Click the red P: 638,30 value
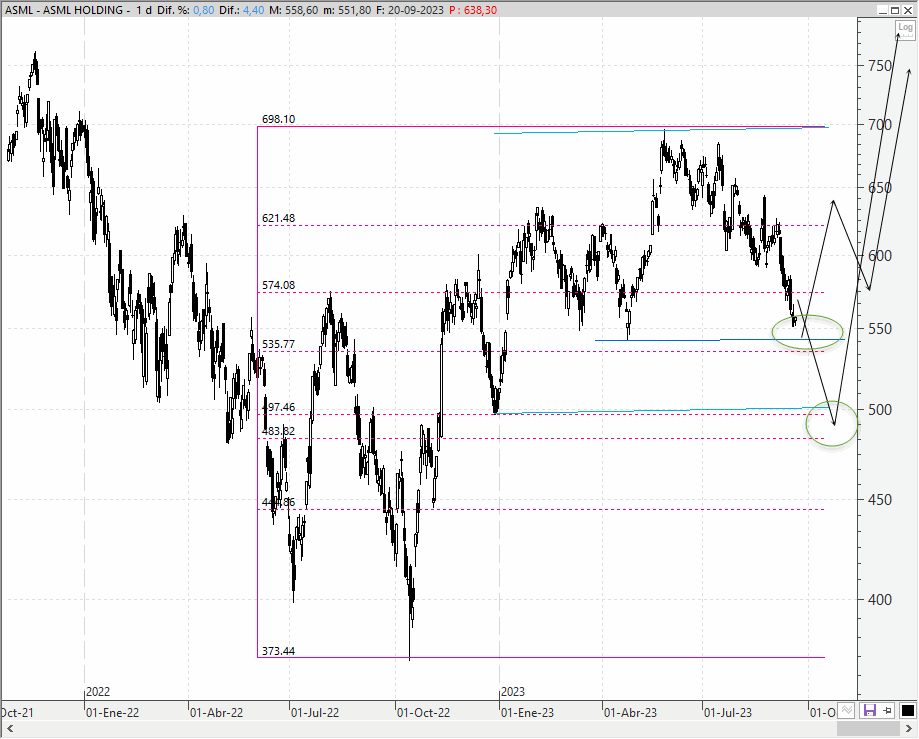Viewport: 919px width, 739px height. pos(473,10)
